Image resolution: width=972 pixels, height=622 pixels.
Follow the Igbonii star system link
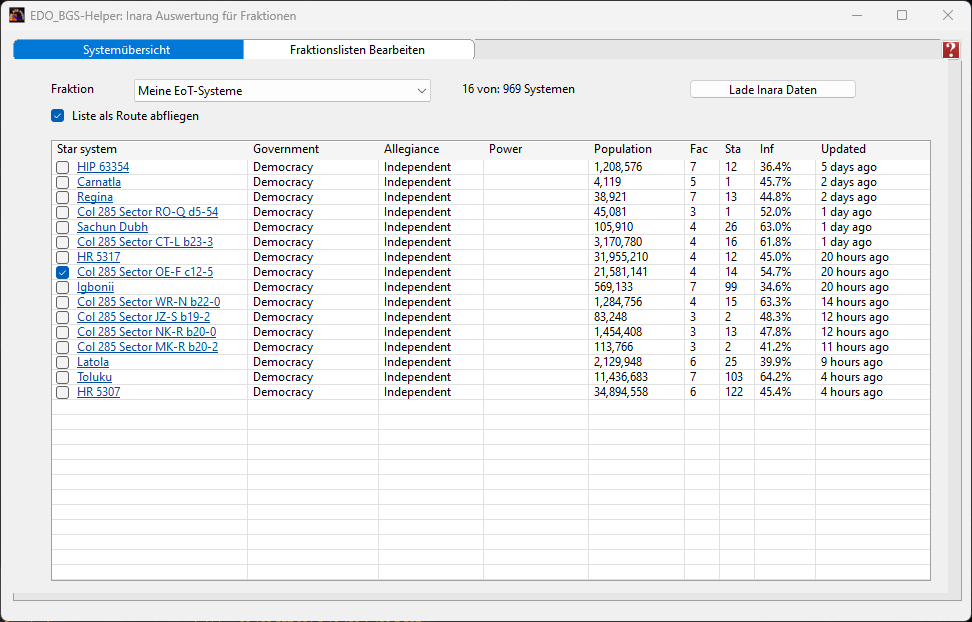(95, 287)
